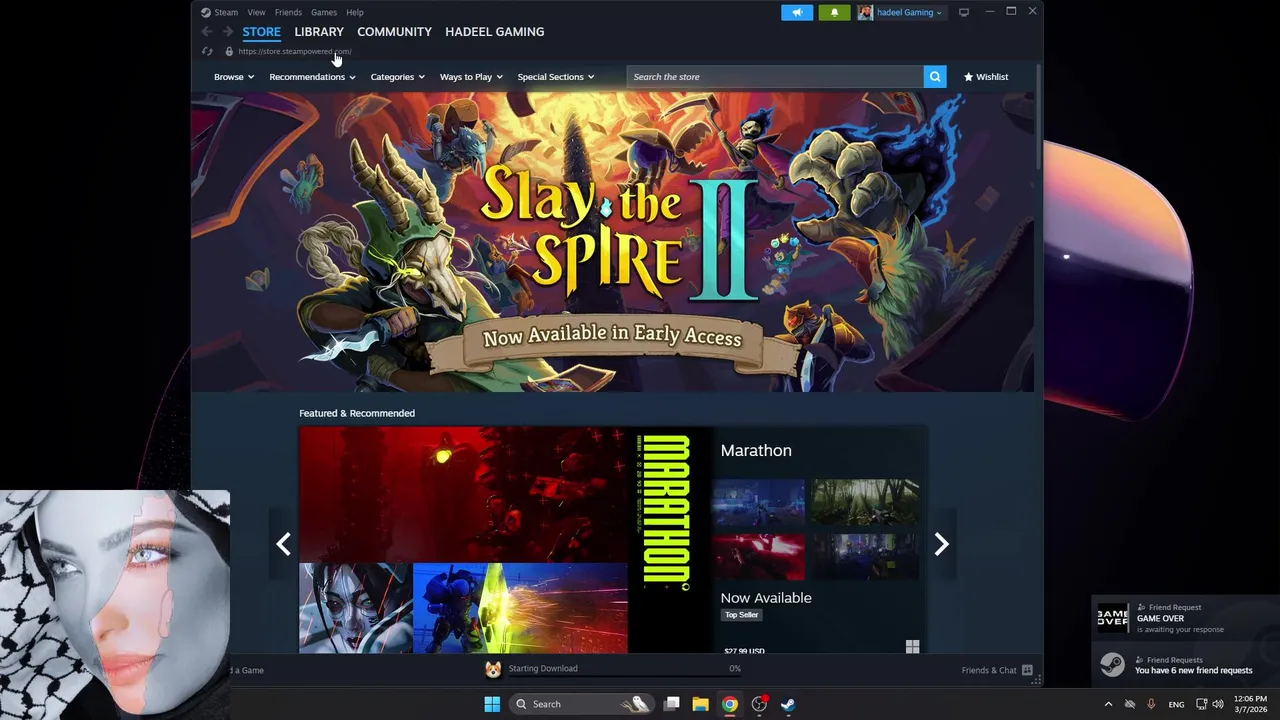1280x720 pixels.
Task: Select the top-left Marathon screenshot thumbnail
Action: [758, 502]
